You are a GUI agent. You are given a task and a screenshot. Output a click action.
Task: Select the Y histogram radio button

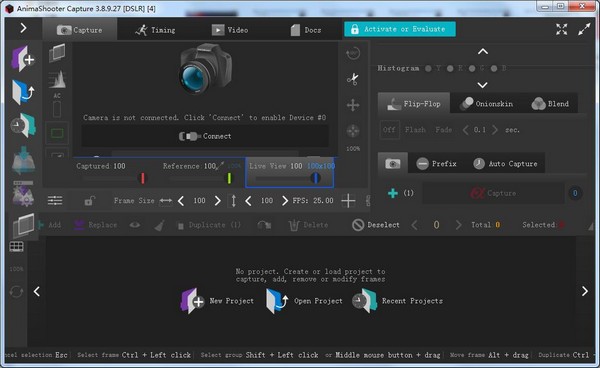pos(428,68)
